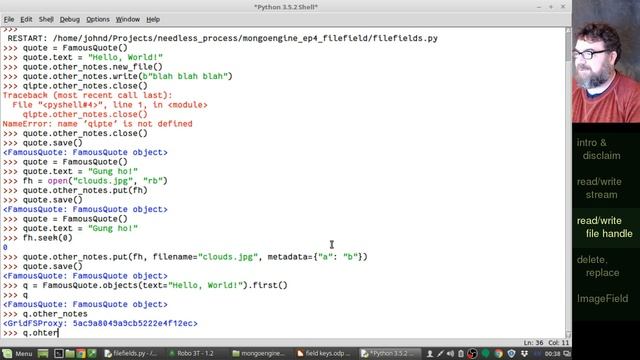Screen dimensions: 640x360
Task: Click the show desktop icon in the taskbar
Action: (x=43, y=353)
